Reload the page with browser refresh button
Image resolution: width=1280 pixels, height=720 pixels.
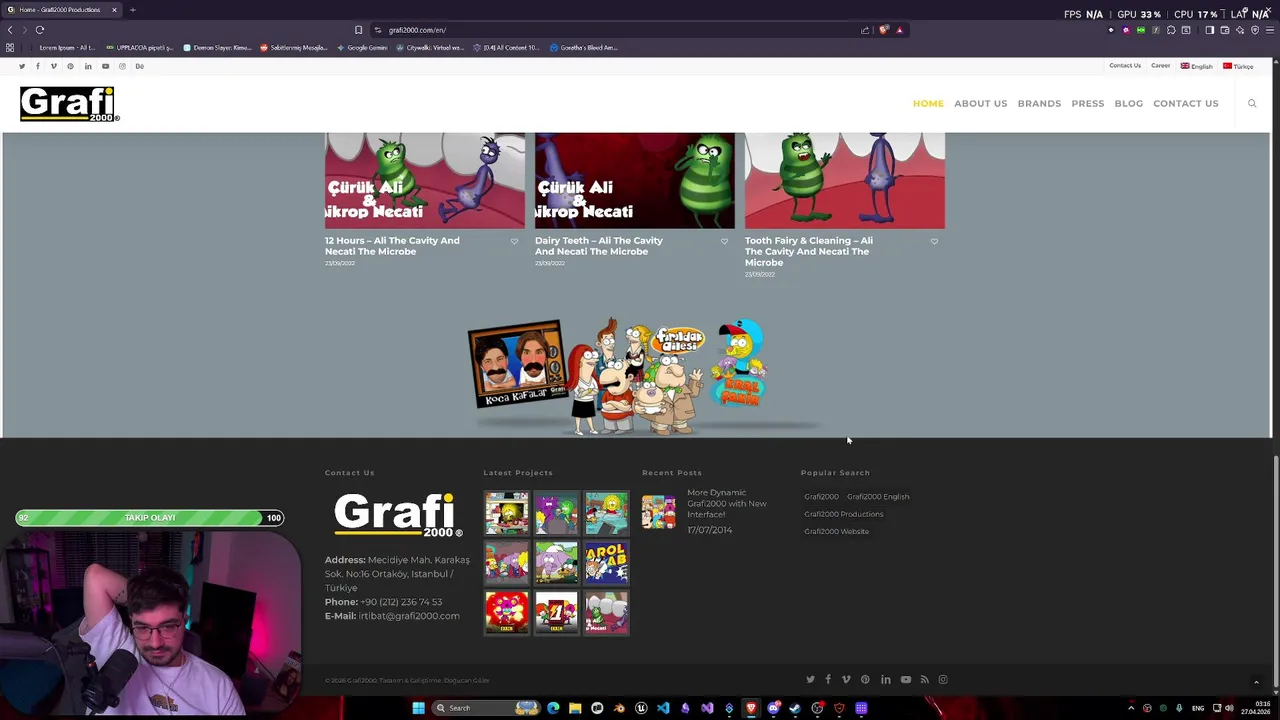[x=40, y=30]
